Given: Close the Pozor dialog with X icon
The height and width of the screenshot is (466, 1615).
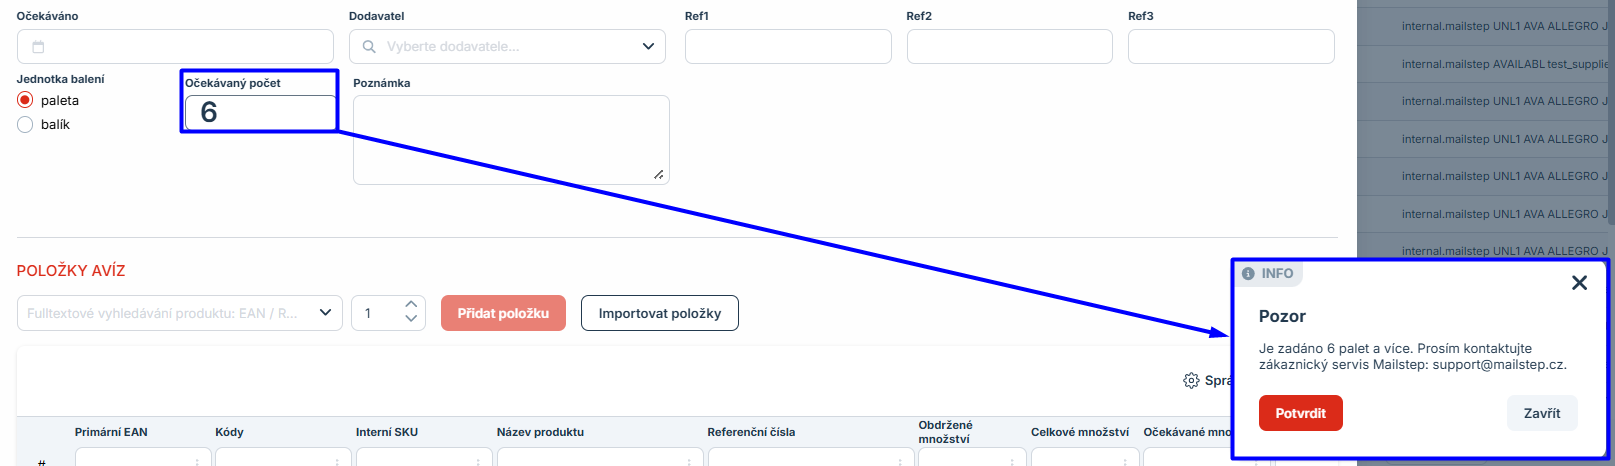Looking at the screenshot, I should click(1579, 283).
